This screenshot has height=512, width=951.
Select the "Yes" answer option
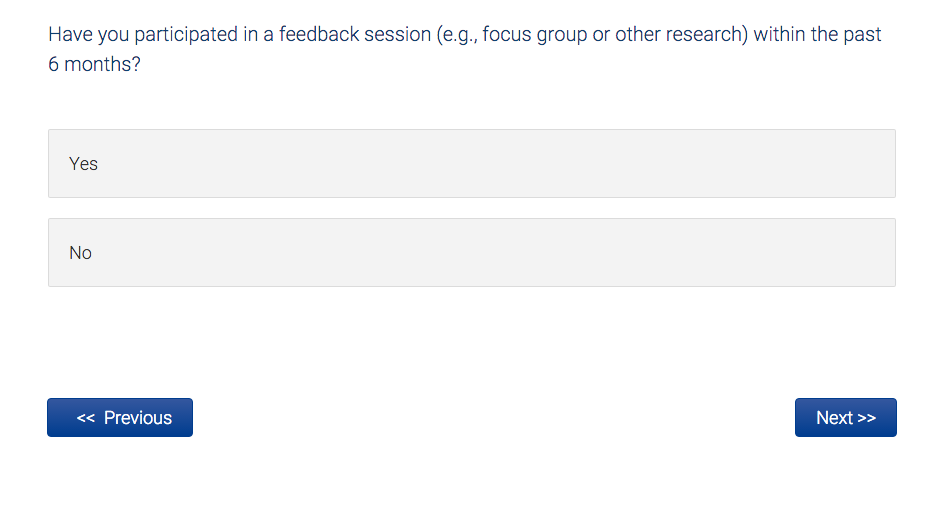[471, 163]
